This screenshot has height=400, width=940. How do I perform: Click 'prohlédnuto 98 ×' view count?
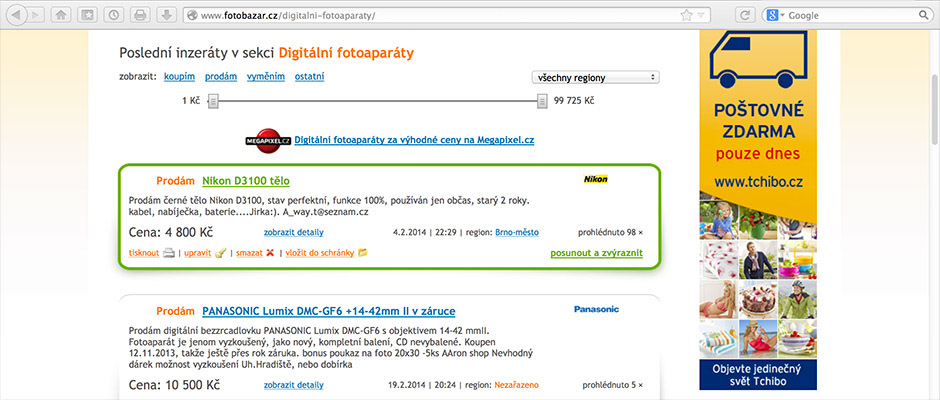(610, 233)
